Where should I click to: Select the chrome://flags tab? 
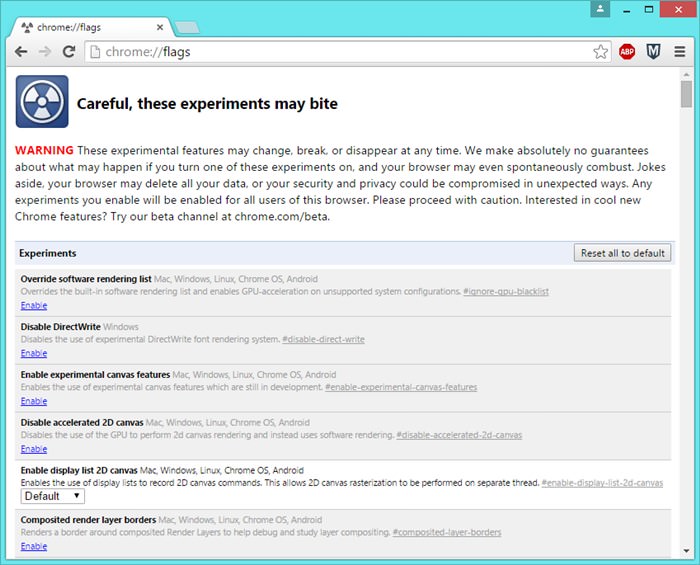(x=90, y=26)
